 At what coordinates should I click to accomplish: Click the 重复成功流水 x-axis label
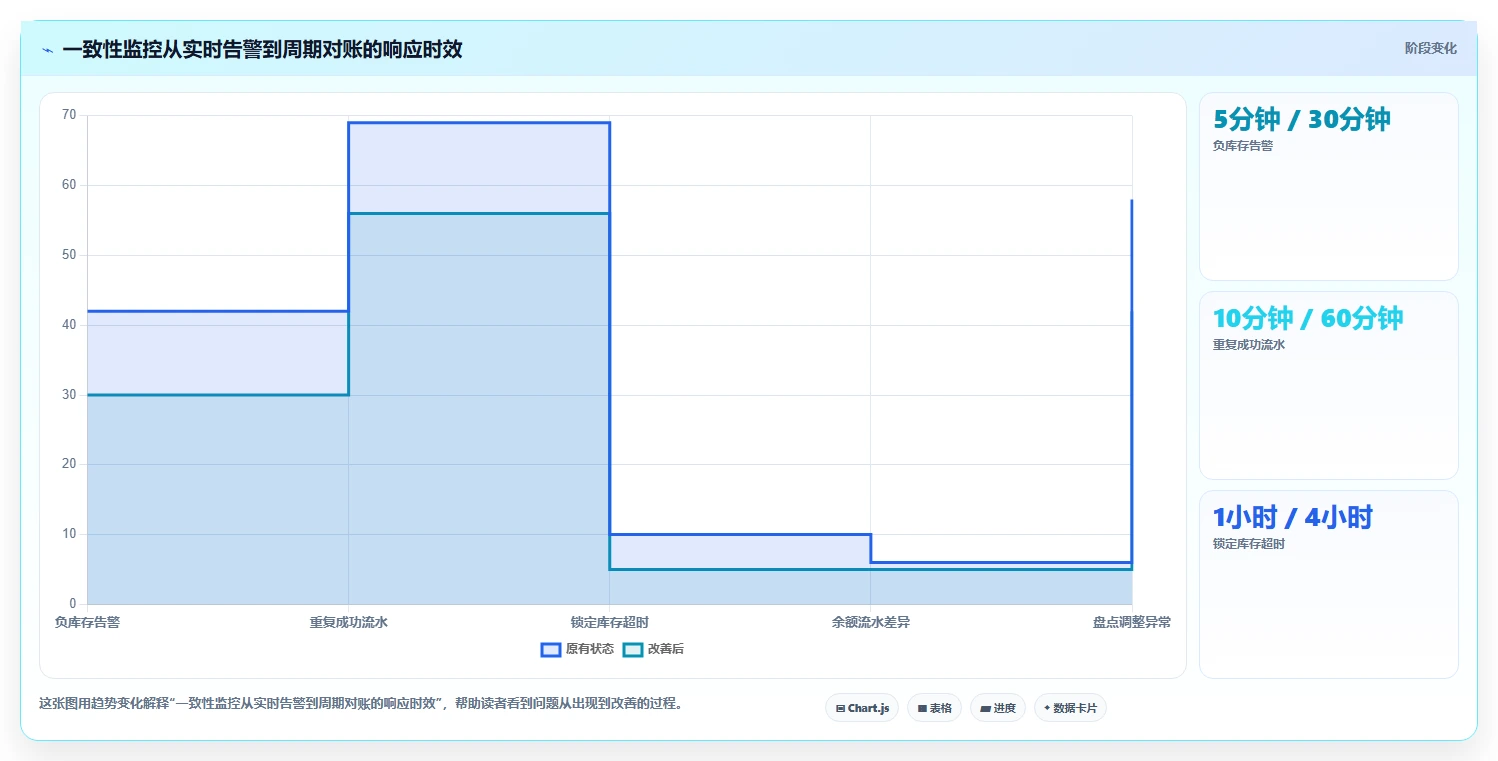(x=348, y=622)
